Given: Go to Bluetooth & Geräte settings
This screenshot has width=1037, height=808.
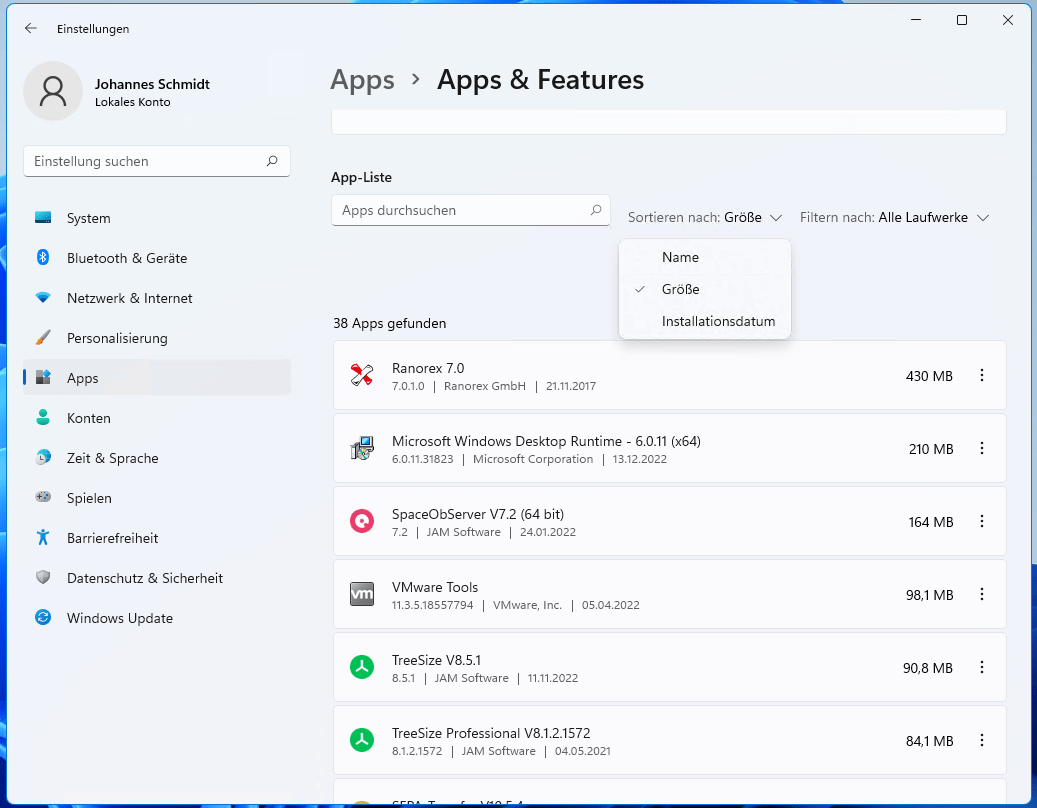Looking at the screenshot, I should (x=157, y=258).
